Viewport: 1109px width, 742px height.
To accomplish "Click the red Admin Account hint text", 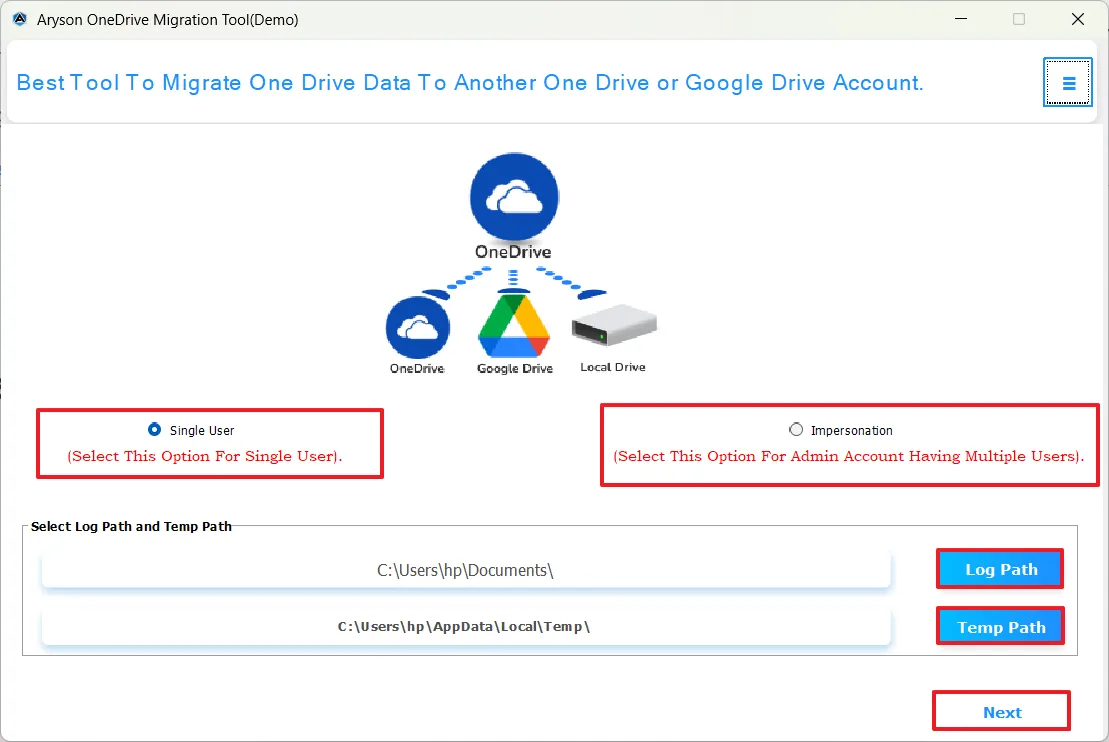I will coord(849,456).
